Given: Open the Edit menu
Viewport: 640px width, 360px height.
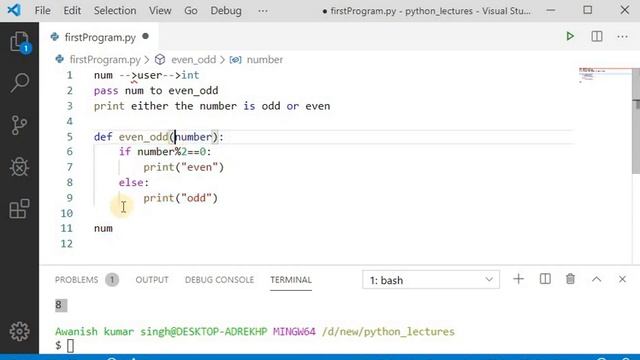Looking at the screenshot, I should pos(72,11).
